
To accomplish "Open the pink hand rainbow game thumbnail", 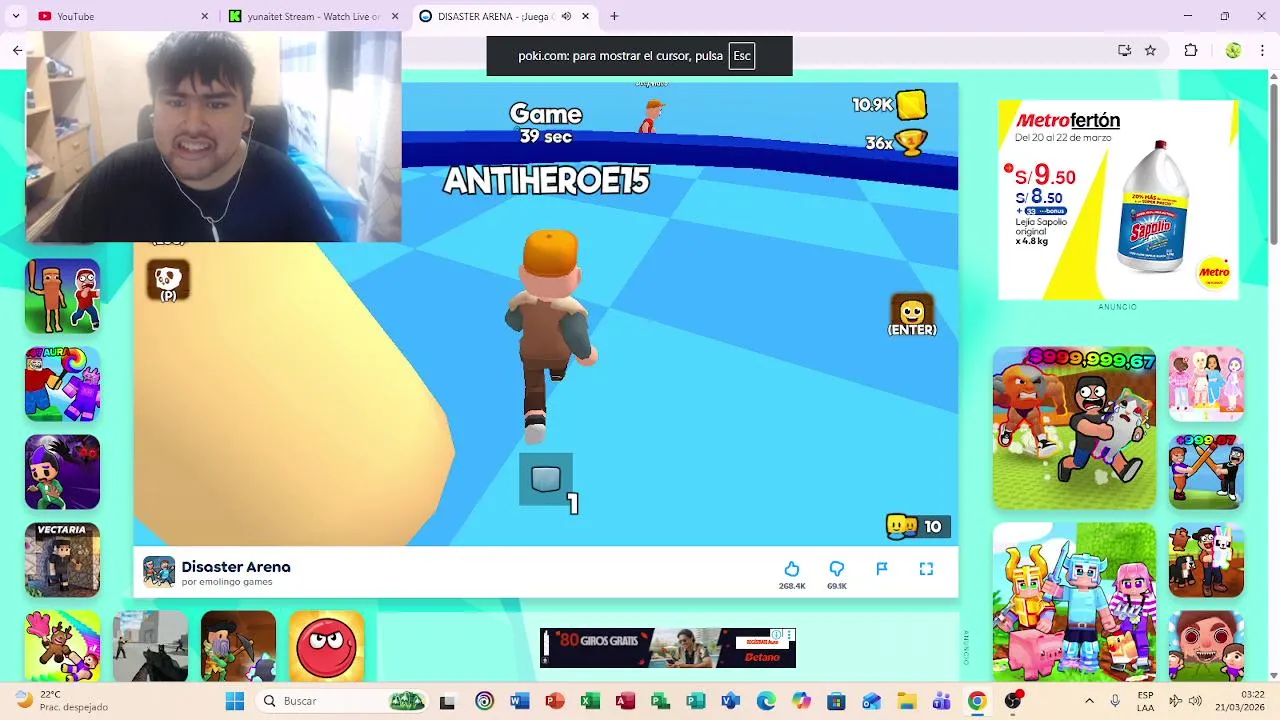I will 62,646.
